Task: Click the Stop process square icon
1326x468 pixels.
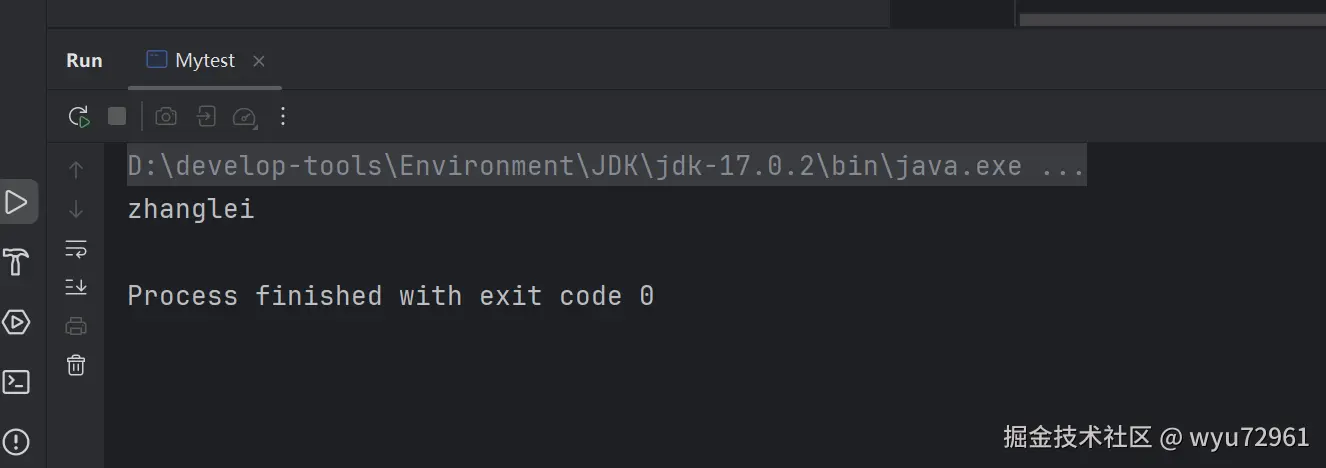Action: [117, 117]
